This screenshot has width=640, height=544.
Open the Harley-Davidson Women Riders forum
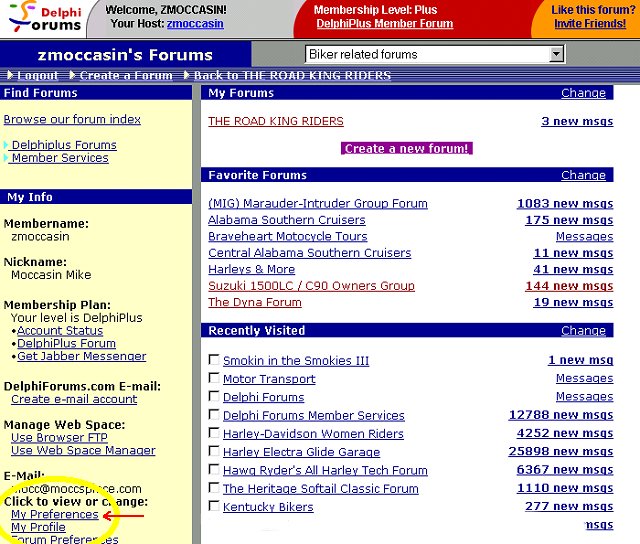(313, 434)
